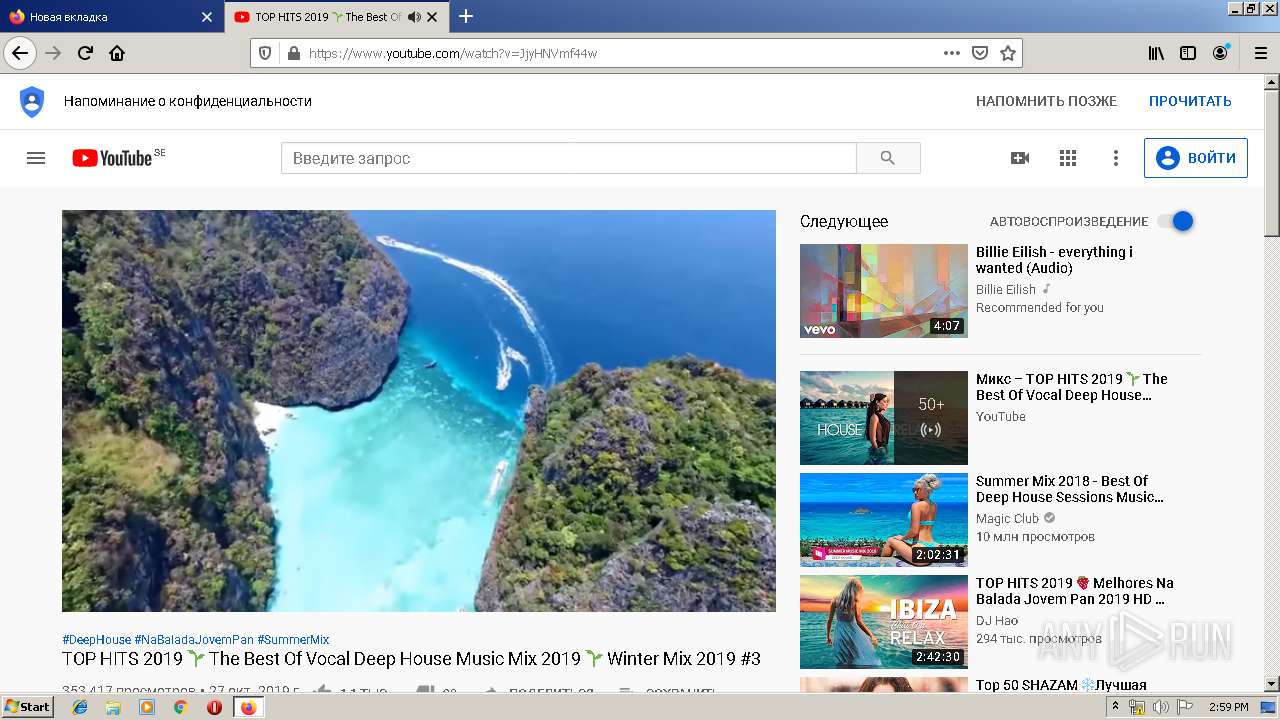1280x720 pixels.
Task: Click the #SummerMix hashtag
Action: [293, 640]
